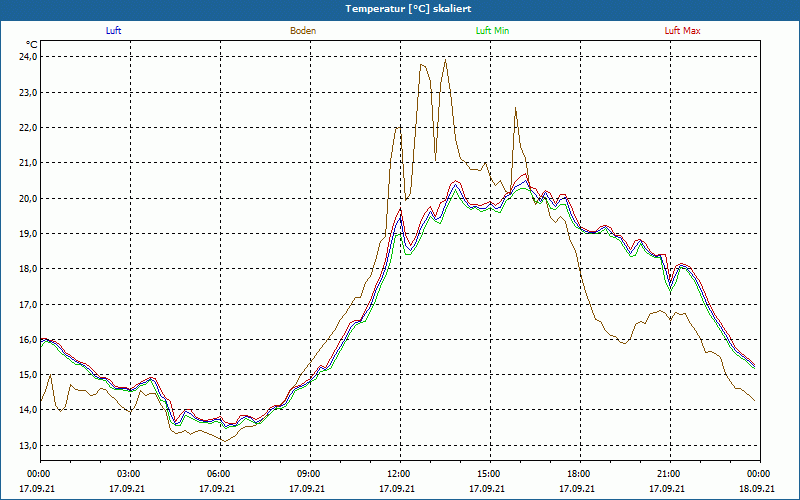This screenshot has height=500, width=800.
Task: Click the 16,0 y-axis value
Action: 29,340
